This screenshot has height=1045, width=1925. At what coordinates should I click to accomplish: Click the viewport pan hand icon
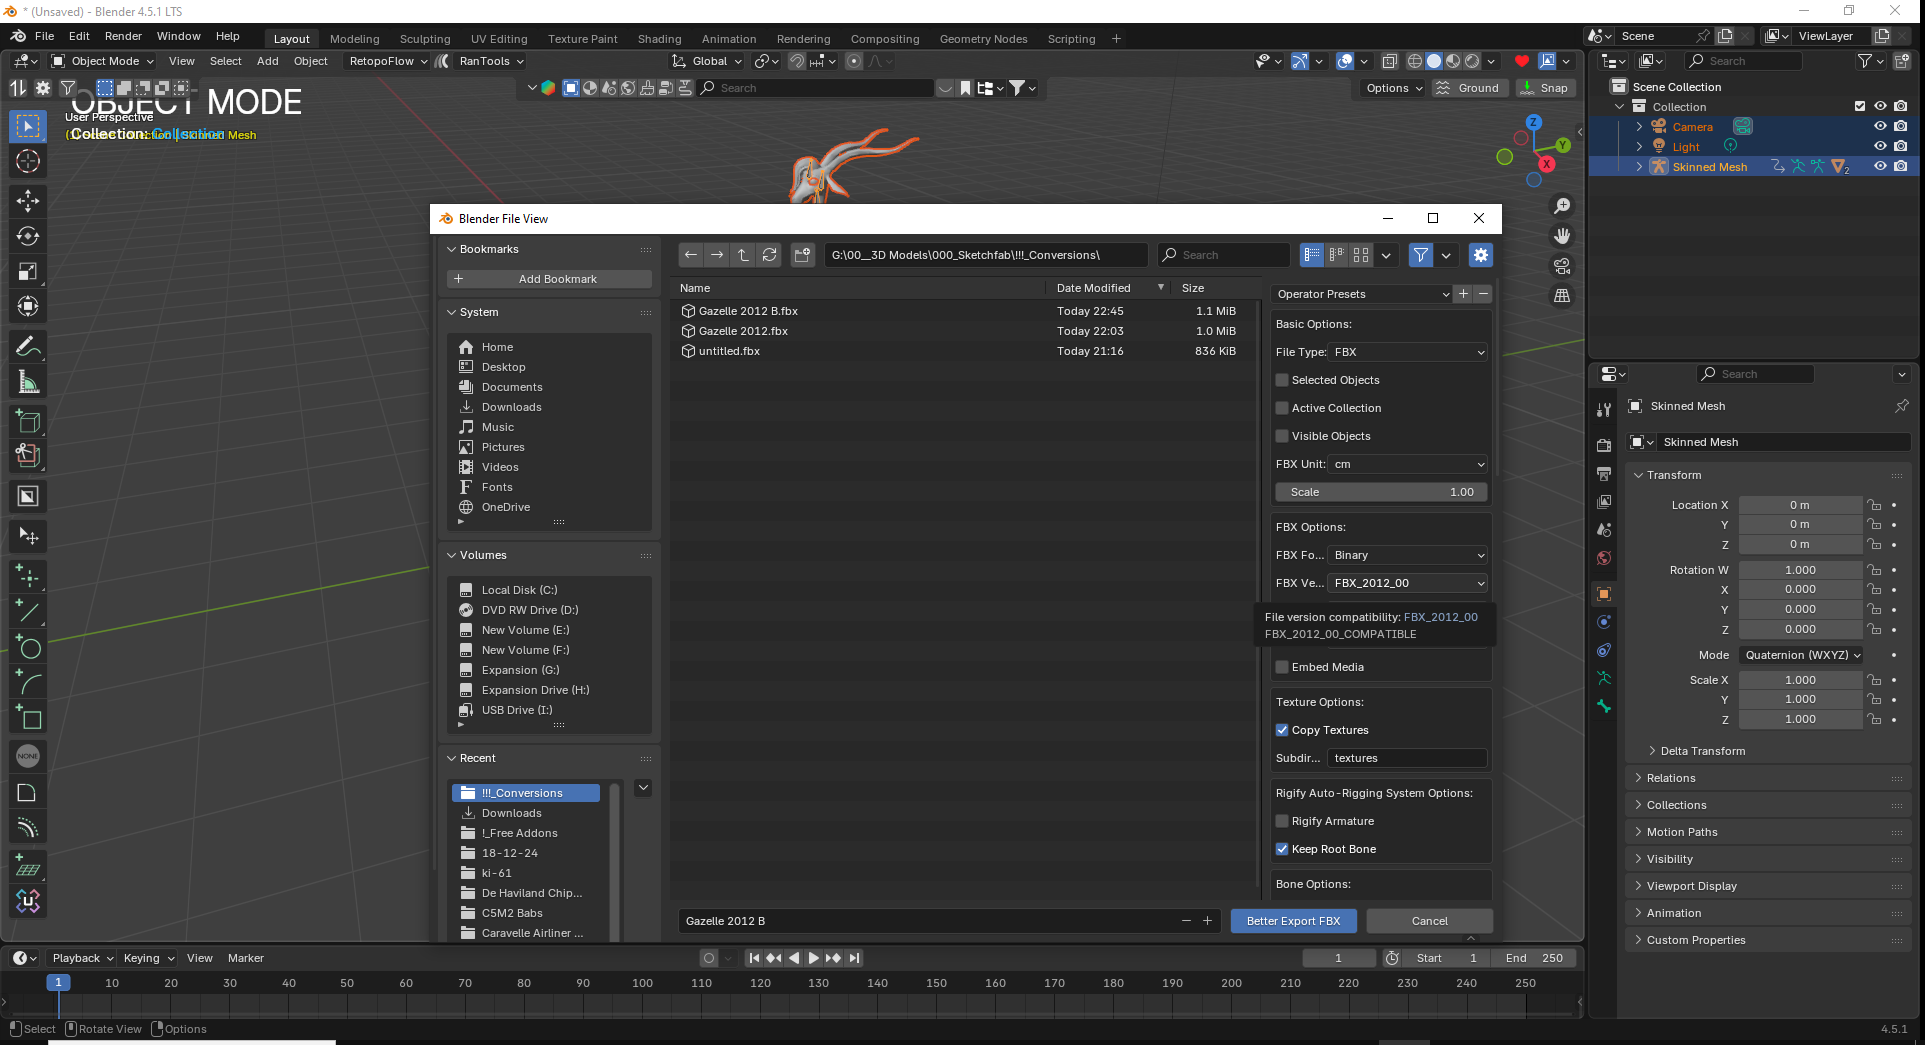point(1562,236)
